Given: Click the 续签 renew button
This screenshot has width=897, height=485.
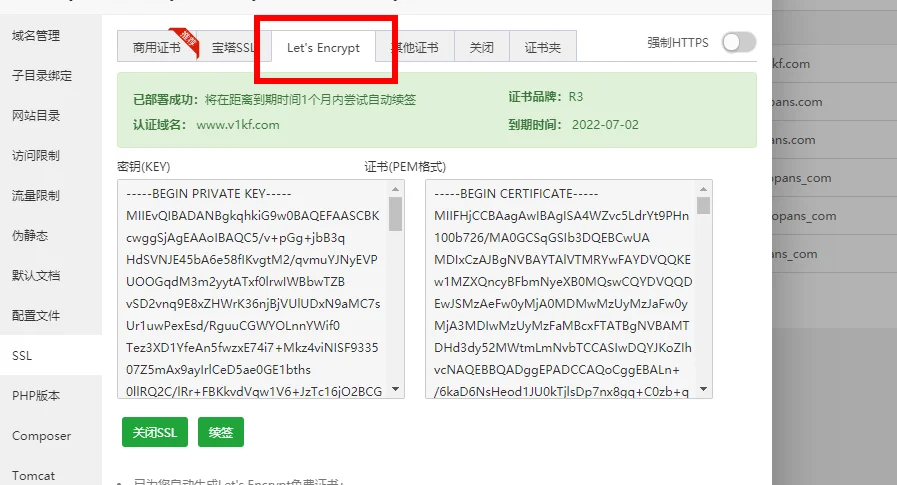Looking at the screenshot, I should [x=221, y=432].
